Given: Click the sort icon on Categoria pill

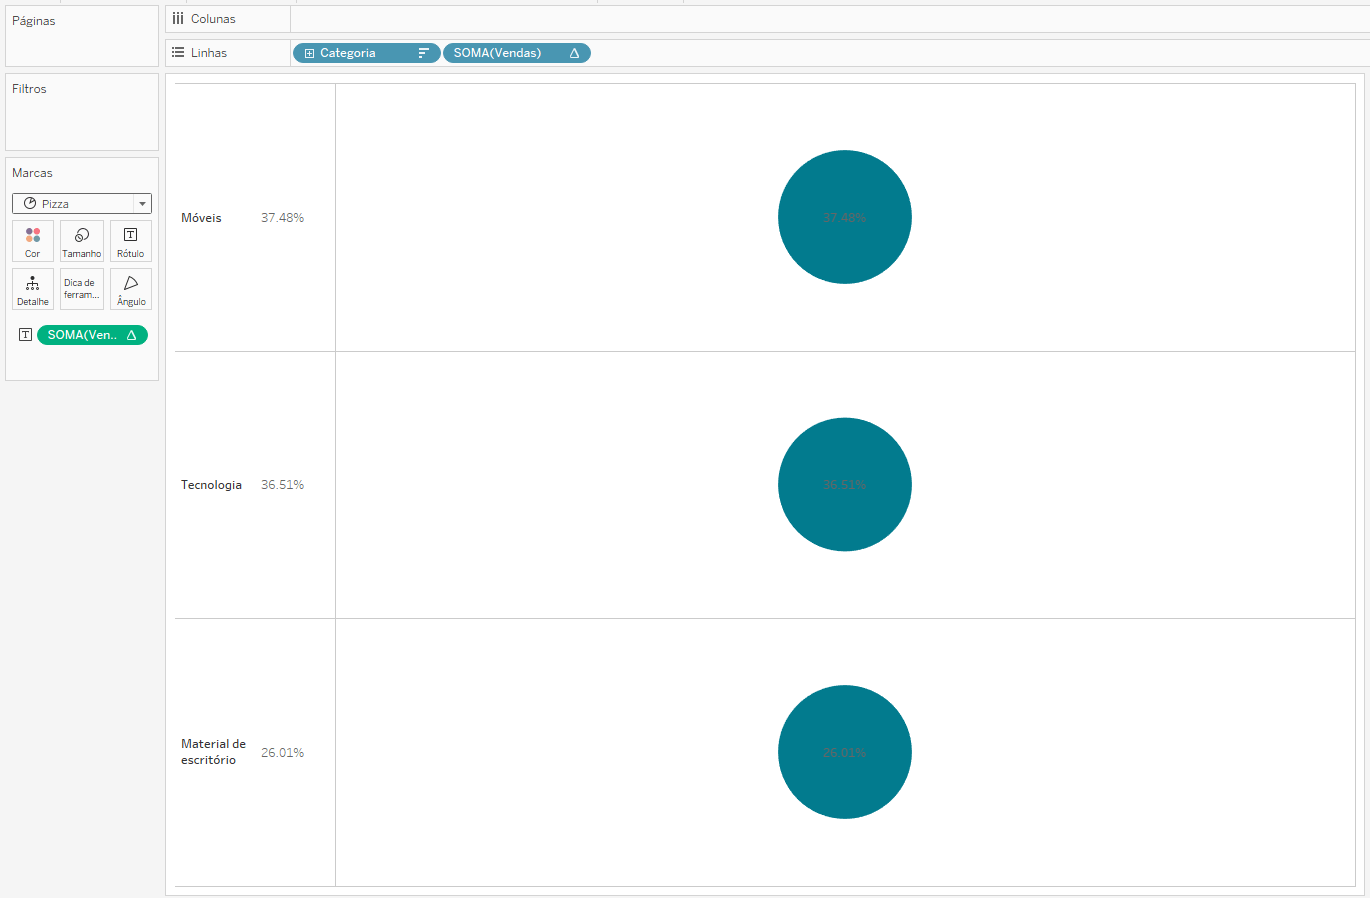Looking at the screenshot, I should (424, 53).
